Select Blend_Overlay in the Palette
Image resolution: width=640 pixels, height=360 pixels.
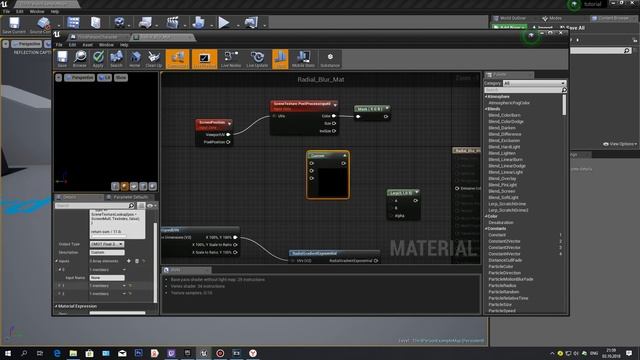(x=502, y=178)
